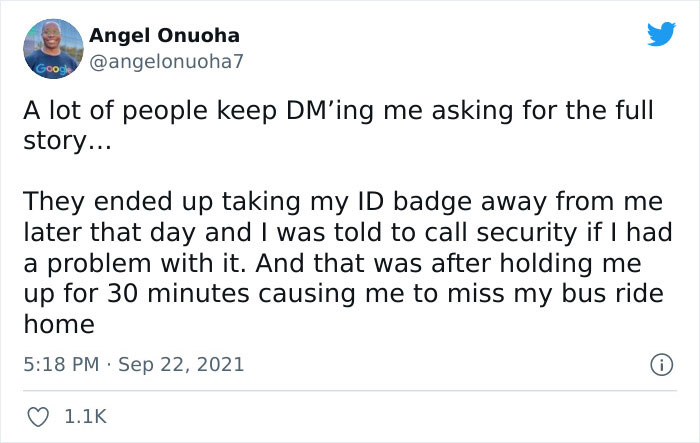Click the Twitter bird logo
Screen dimensions: 700x443
coord(661,36)
